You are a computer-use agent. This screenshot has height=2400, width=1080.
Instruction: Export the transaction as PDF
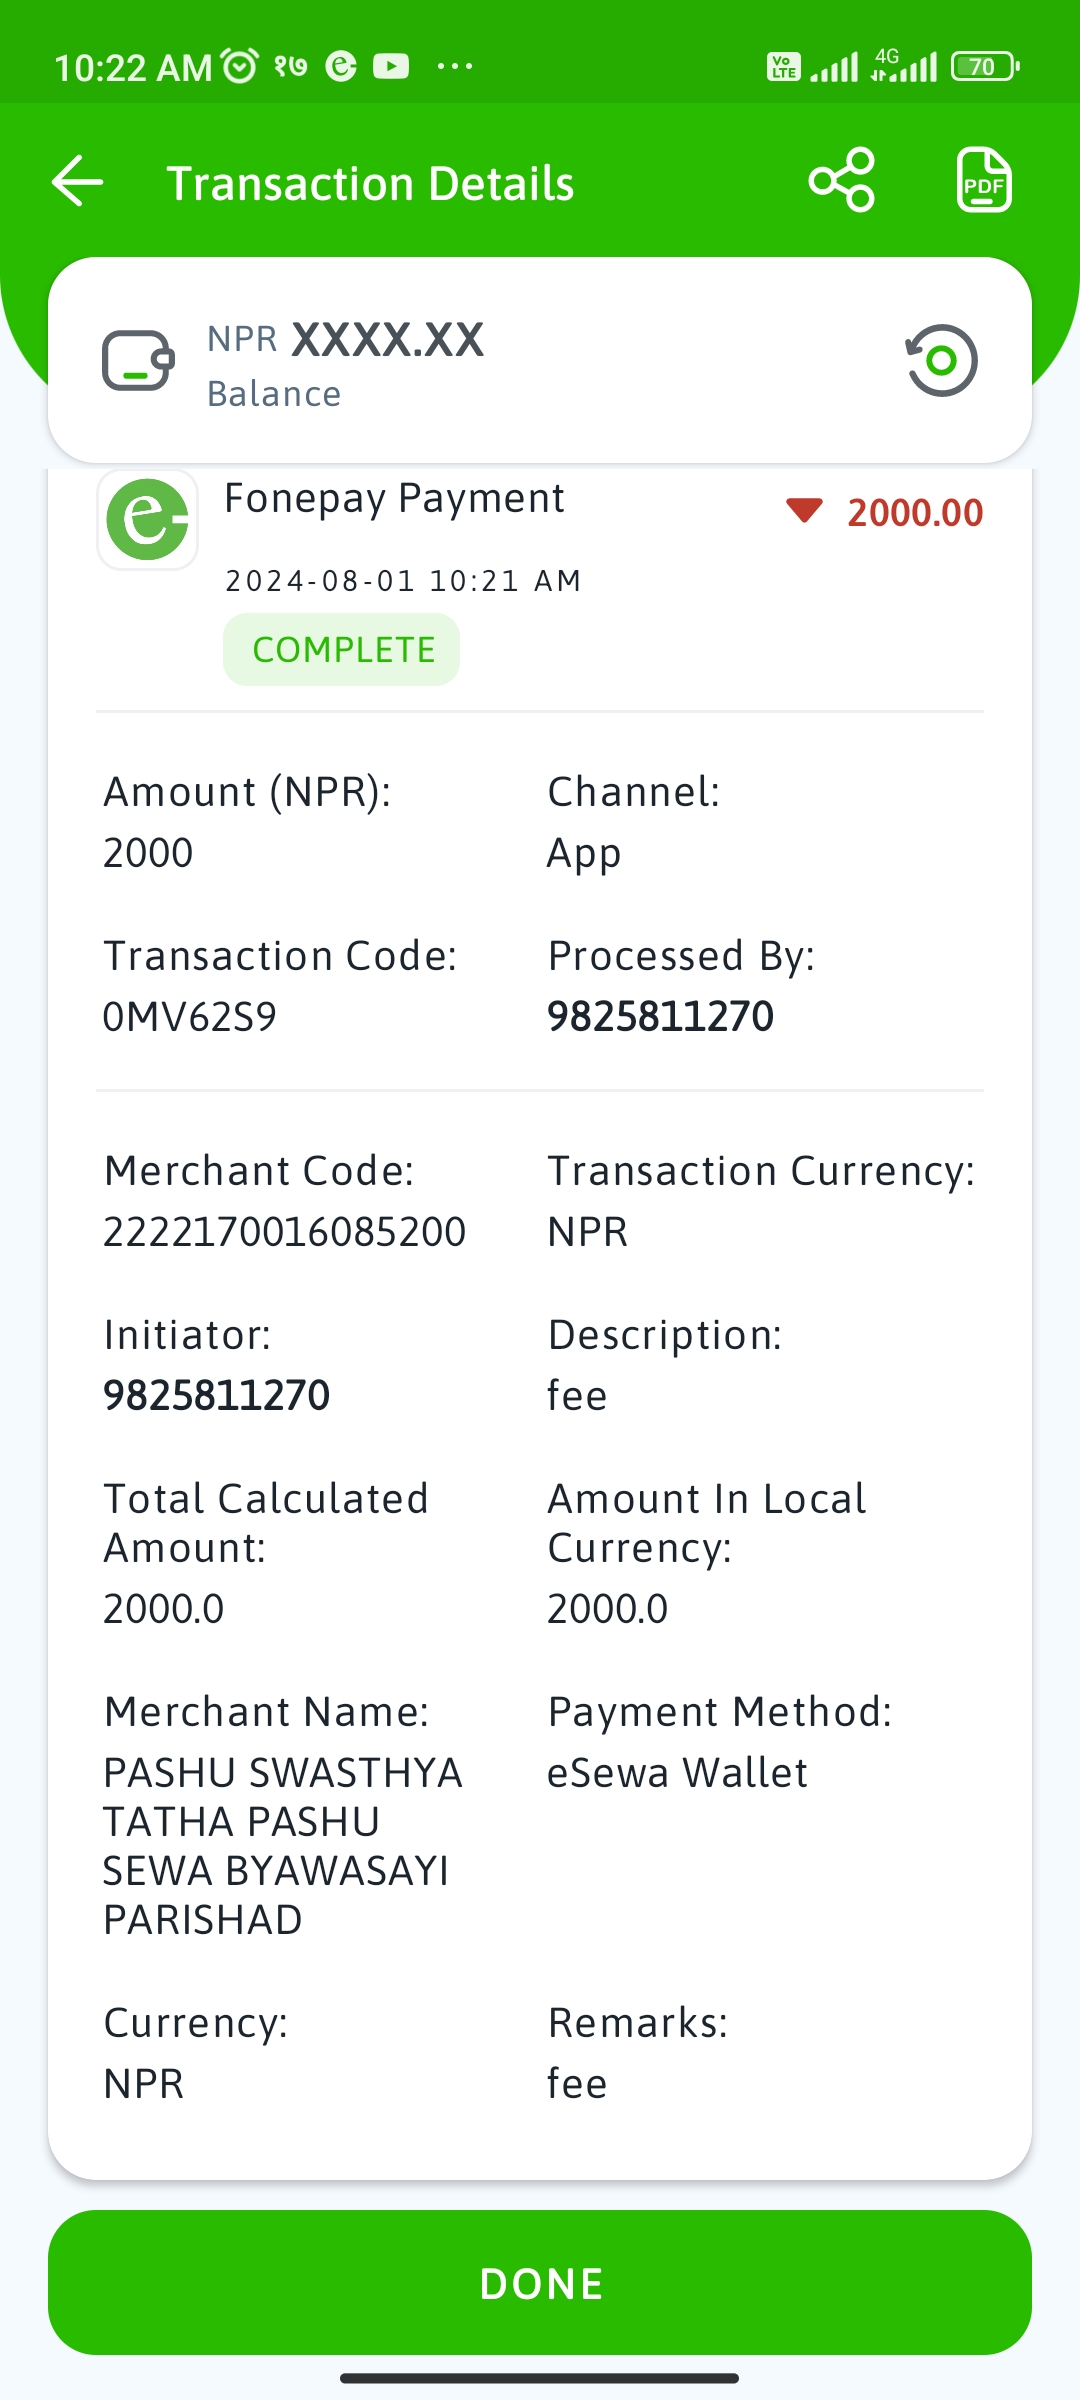(984, 181)
